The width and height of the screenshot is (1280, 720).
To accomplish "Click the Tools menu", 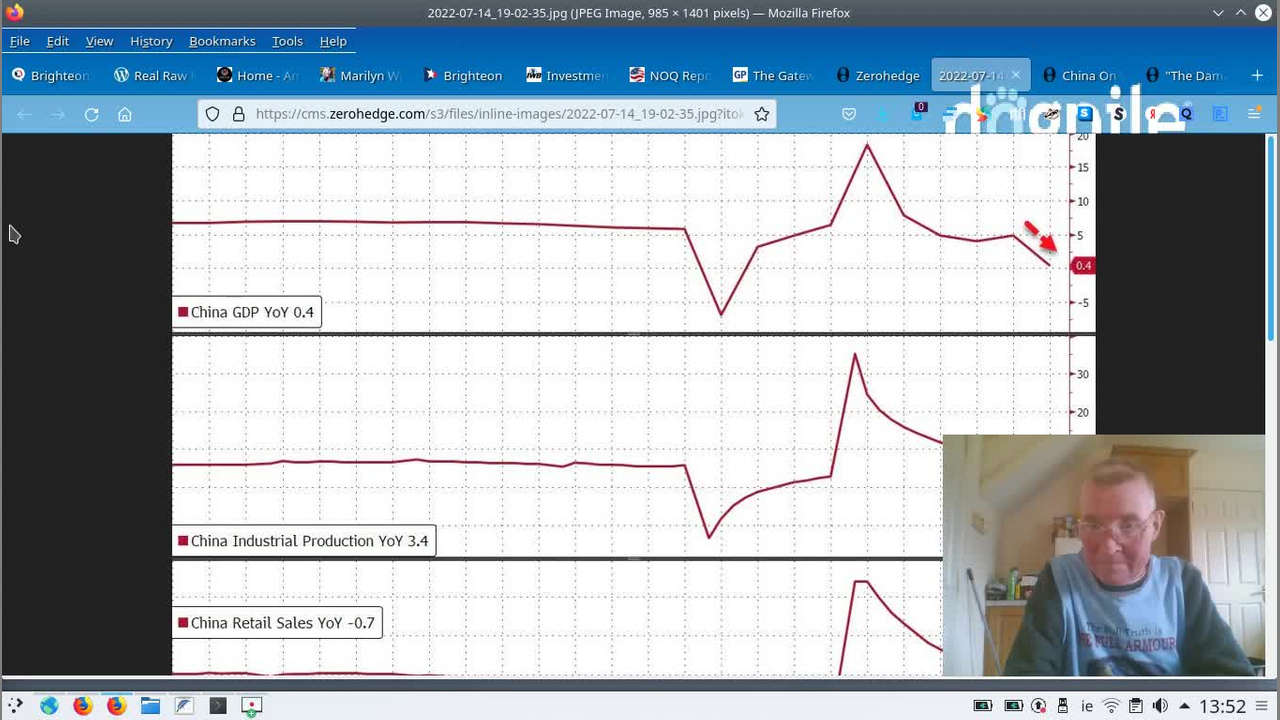I will [287, 41].
